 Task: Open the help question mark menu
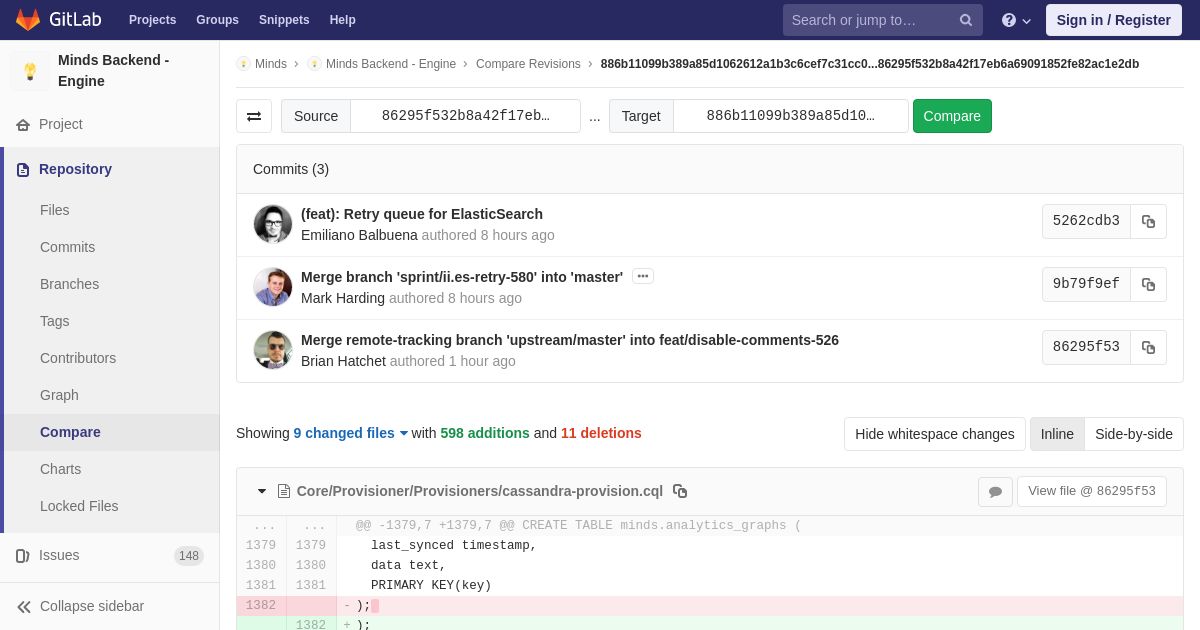[x=1016, y=20]
